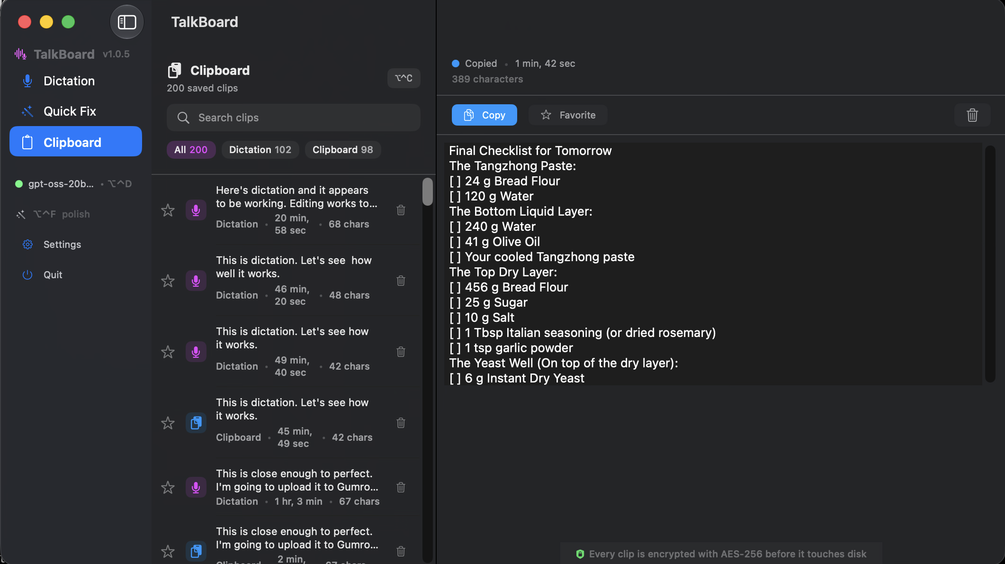Image resolution: width=1005 pixels, height=564 pixels.
Task: Favorite the 48 chars dictation clip
Action: click(x=168, y=281)
